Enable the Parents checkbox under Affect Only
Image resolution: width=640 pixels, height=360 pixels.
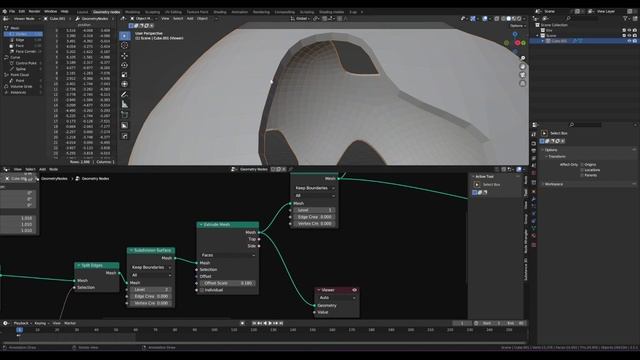pos(582,175)
